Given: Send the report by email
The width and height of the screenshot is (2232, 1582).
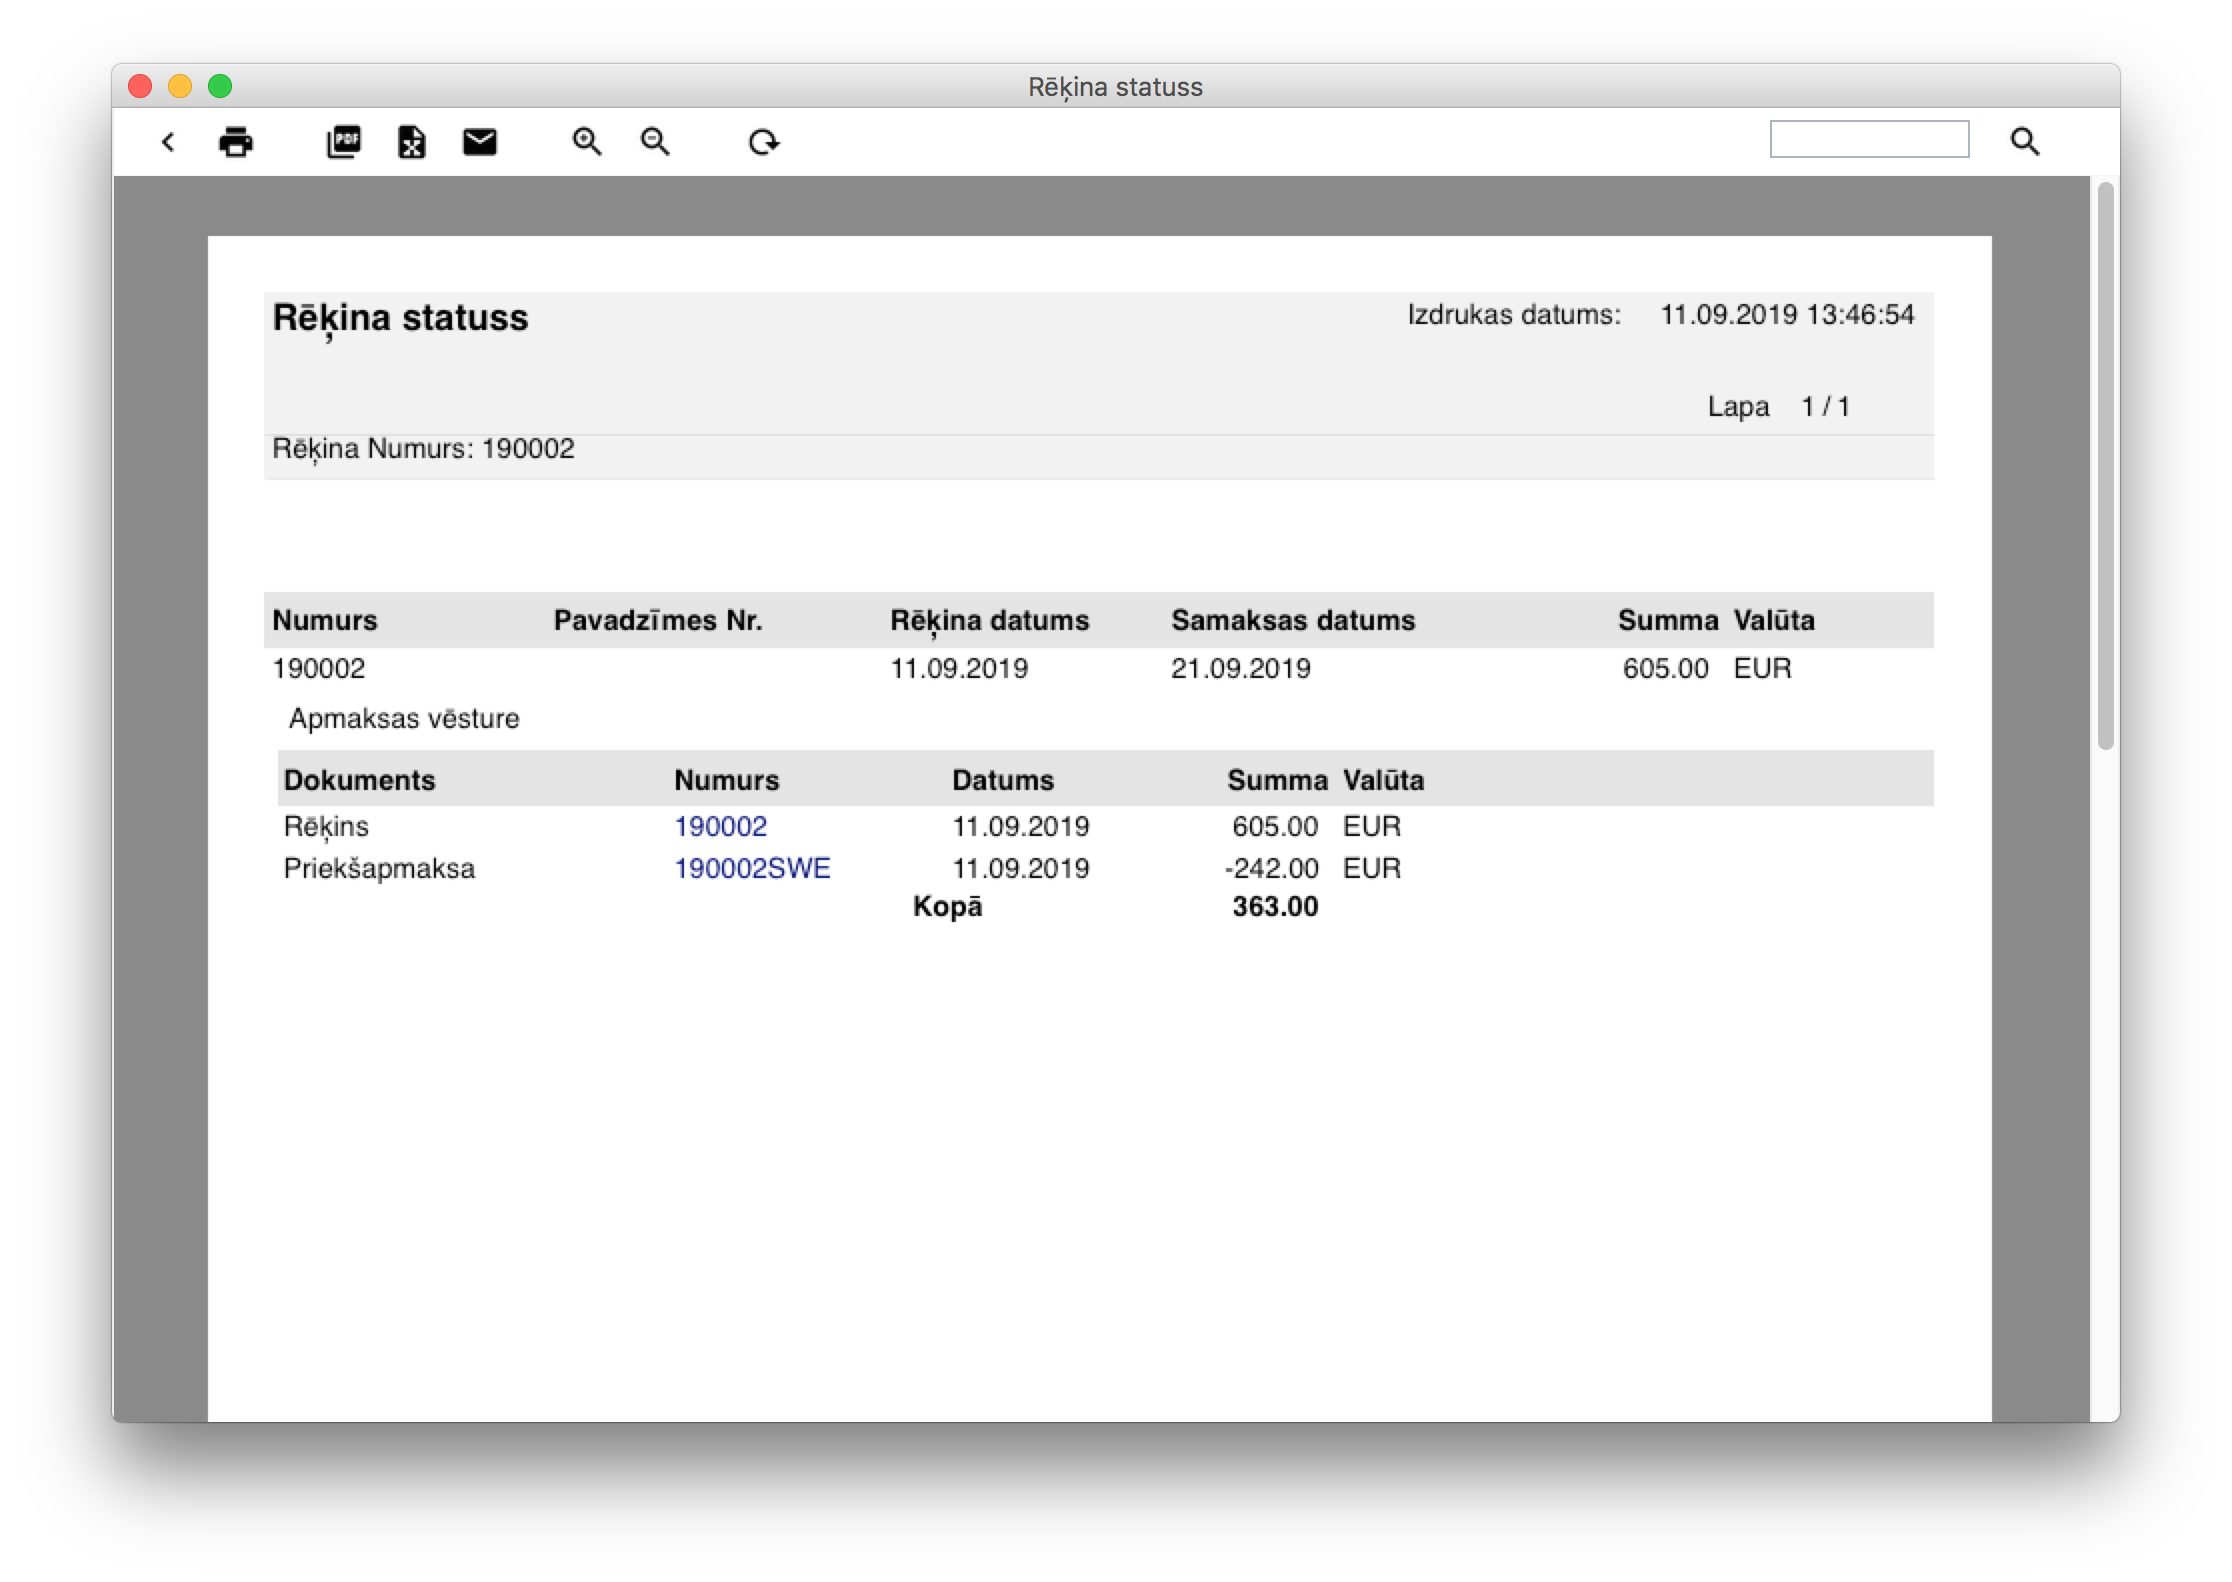Looking at the screenshot, I should point(480,142).
